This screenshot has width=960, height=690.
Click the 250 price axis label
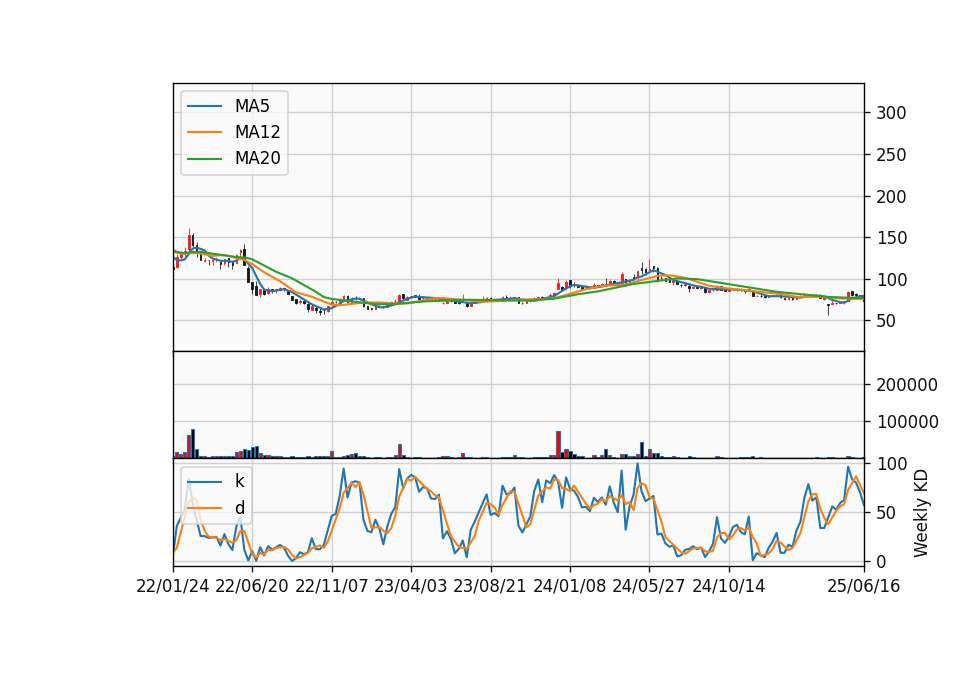[891, 155]
